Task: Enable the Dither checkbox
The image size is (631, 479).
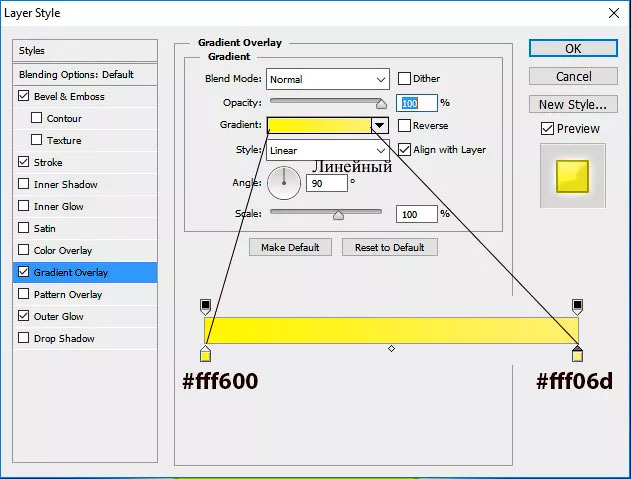Action: point(404,78)
